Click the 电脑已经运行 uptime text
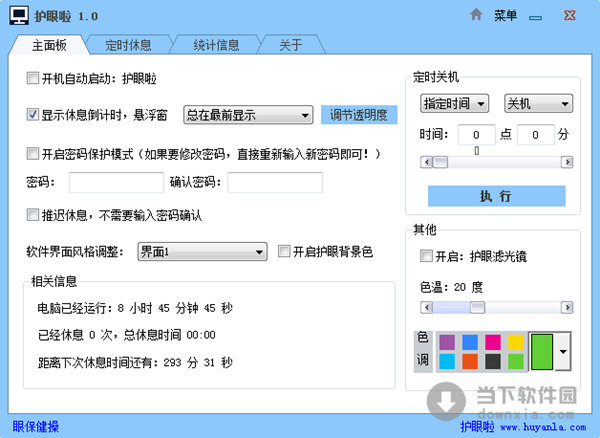 (135, 308)
